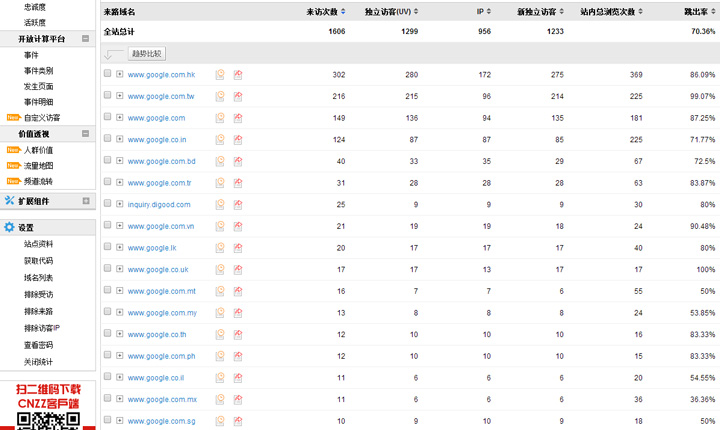
Task: Click the 扩展组件 tools icon in sidebar
Action: 10,201
